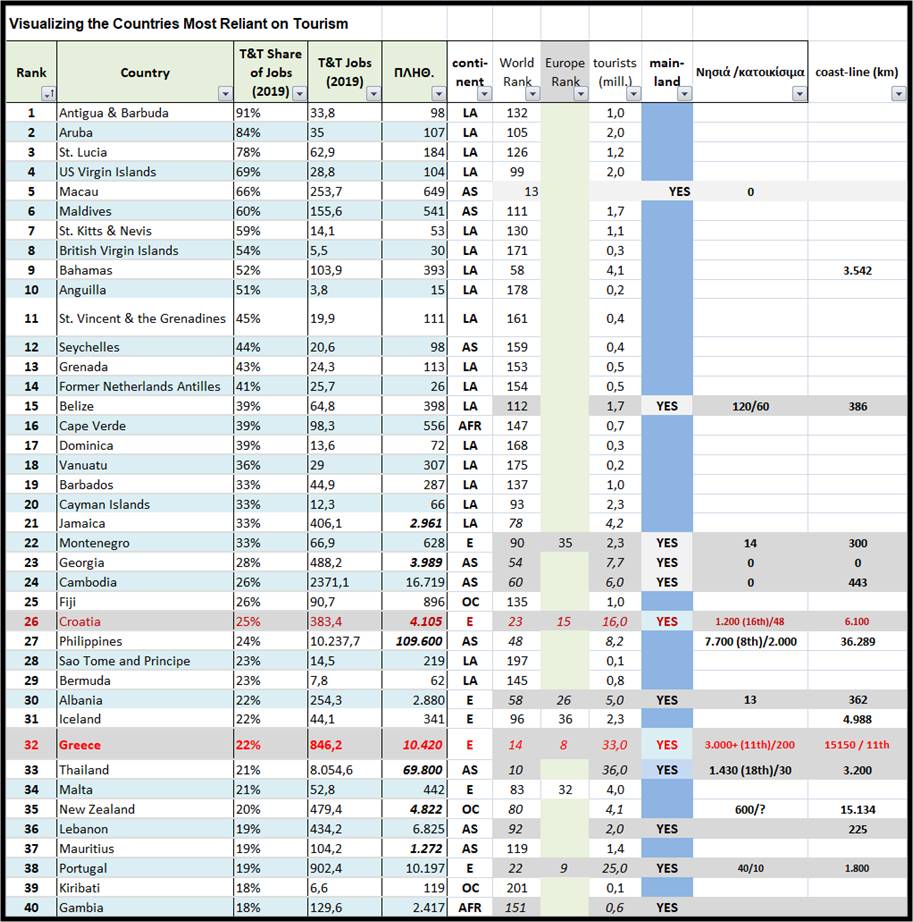Select the 'US Virgin Islands' cell
The height and width of the screenshot is (922, 913).
[x=145, y=172]
